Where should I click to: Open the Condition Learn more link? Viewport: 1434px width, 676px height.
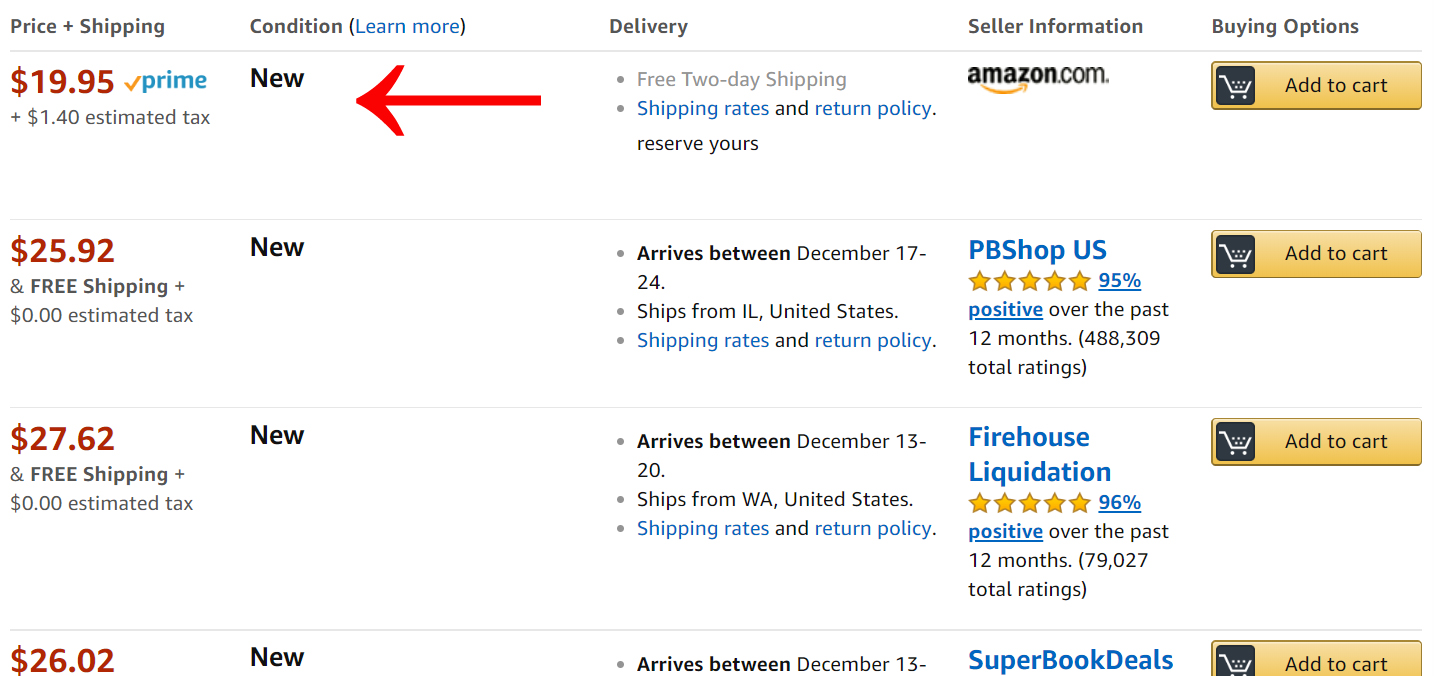407,26
